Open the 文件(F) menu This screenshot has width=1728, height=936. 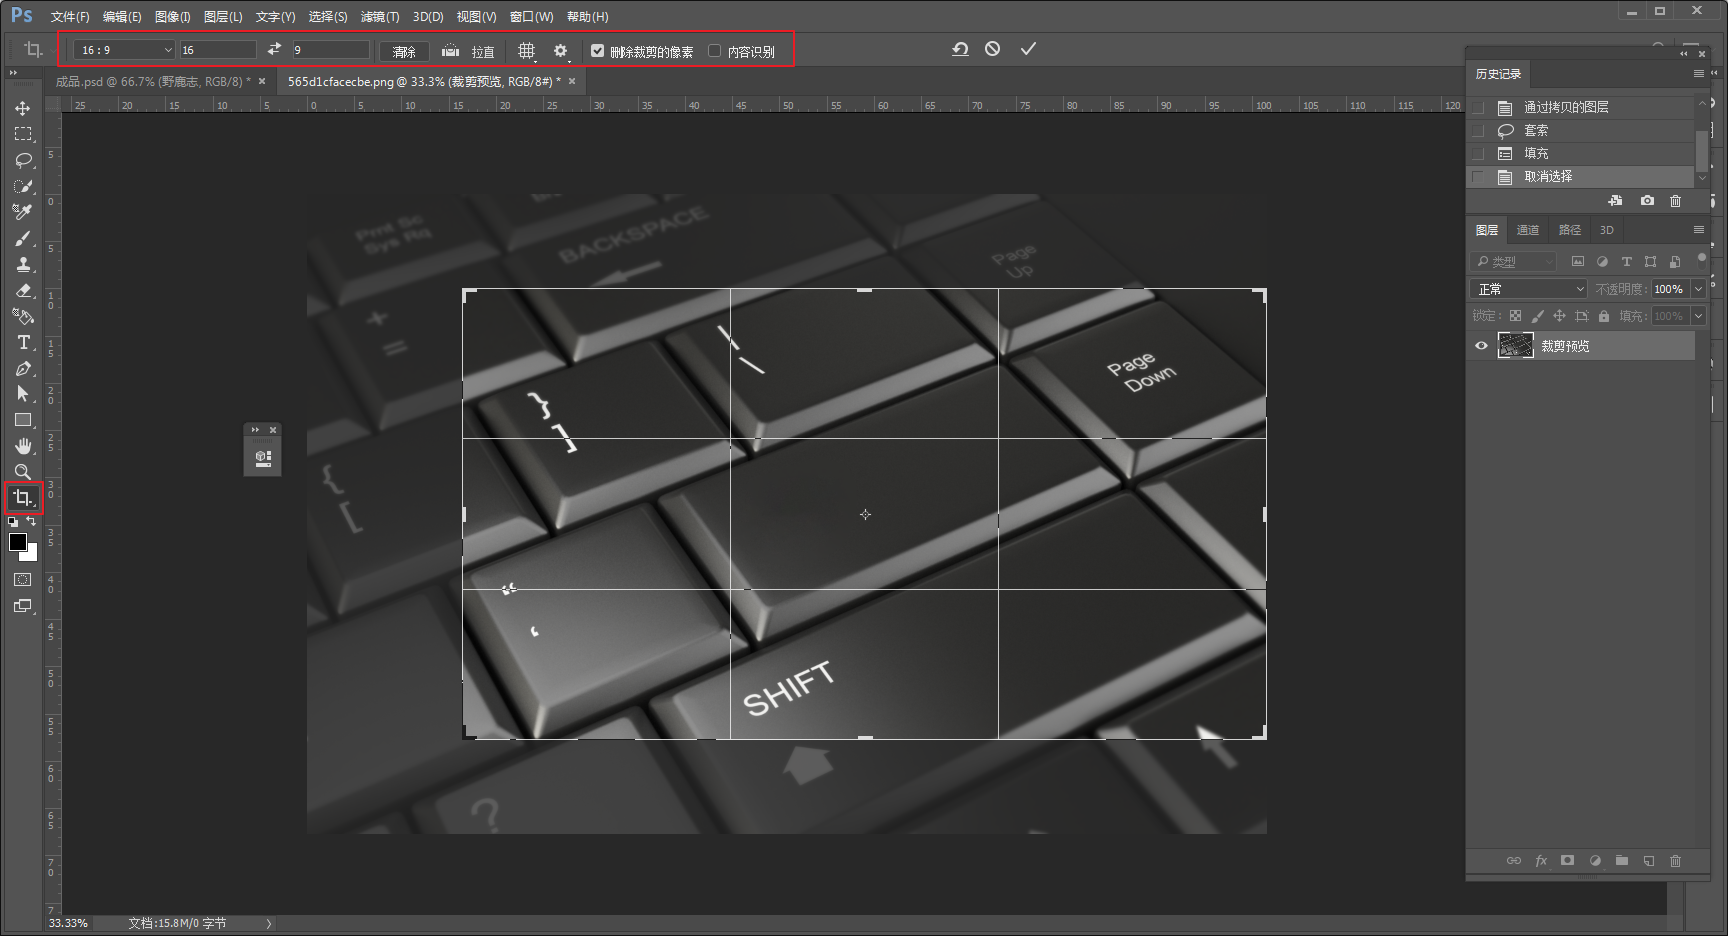pyautogui.click(x=70, y=17)
